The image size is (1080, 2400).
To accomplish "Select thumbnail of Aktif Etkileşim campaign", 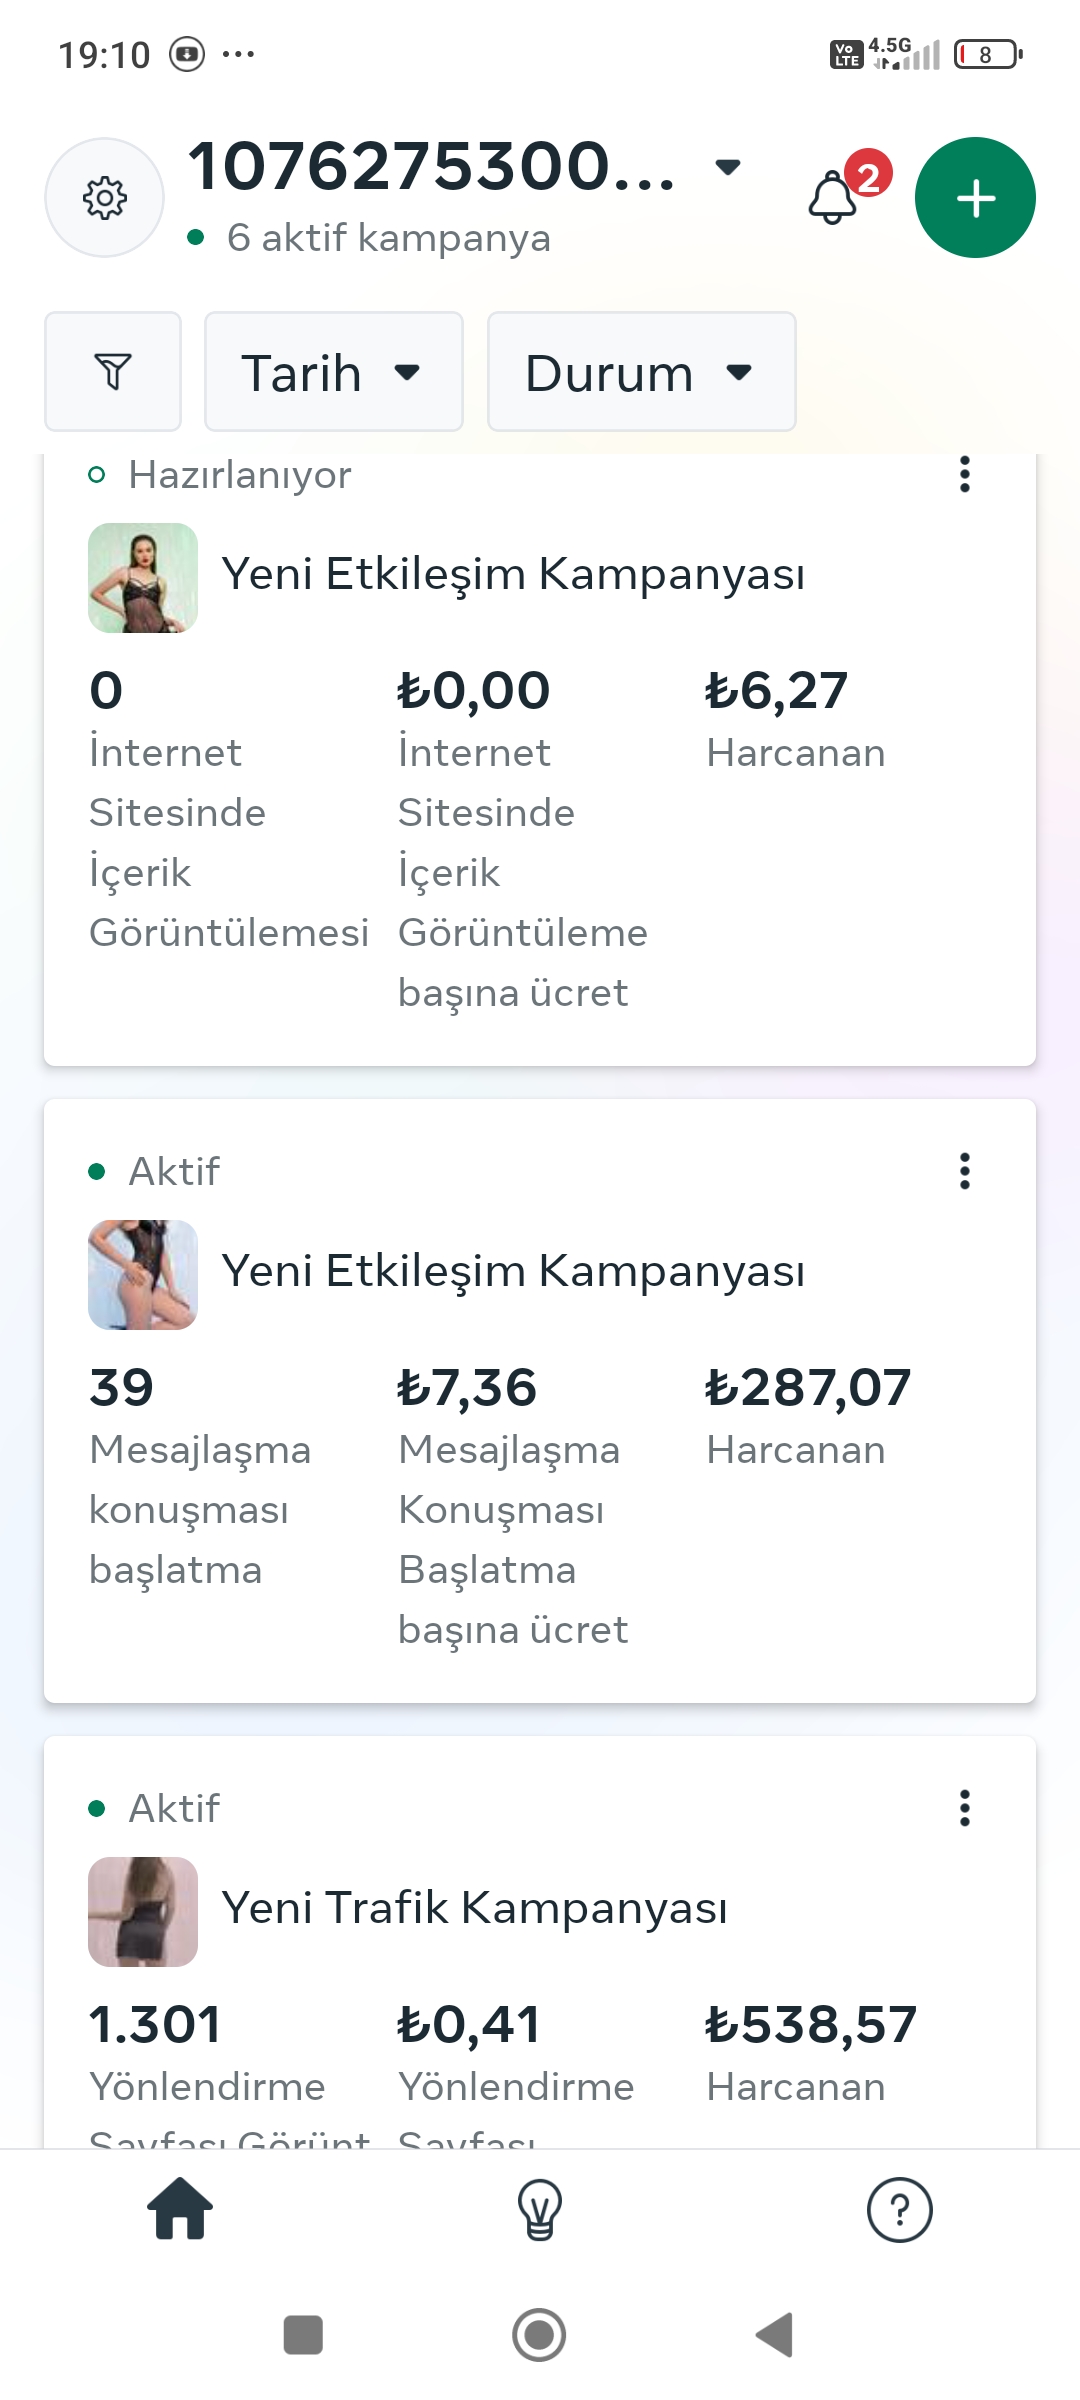I will [x=143, y=1275].
